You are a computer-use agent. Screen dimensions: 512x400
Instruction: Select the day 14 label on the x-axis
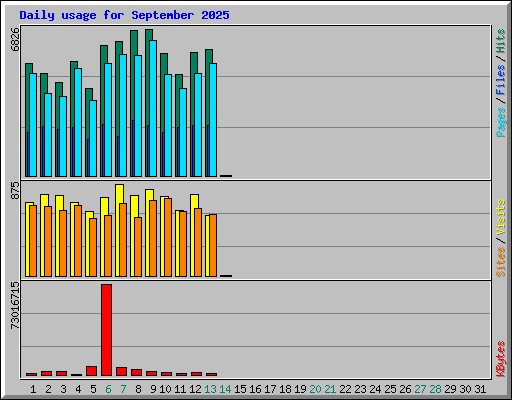[x=225, y=389]
